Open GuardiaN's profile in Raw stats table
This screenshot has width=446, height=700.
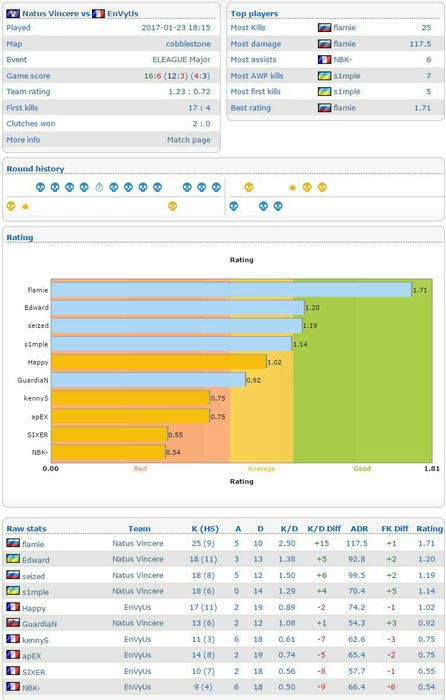click(39, 624)
